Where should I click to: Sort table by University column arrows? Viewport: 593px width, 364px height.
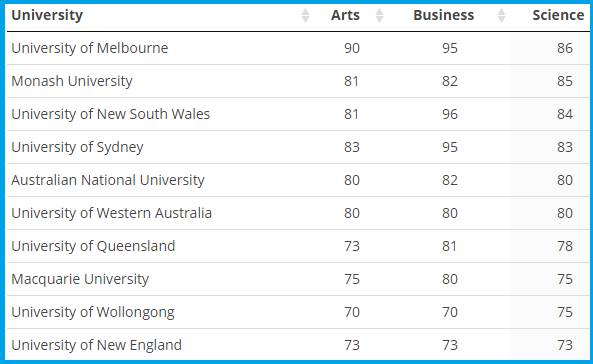305,16
